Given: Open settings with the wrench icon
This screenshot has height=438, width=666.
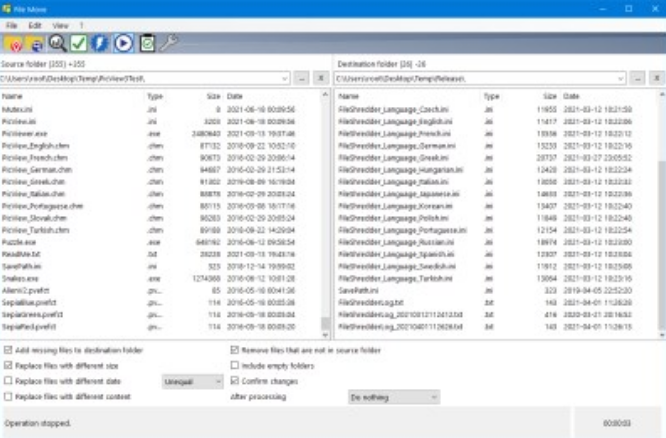Looking at the screenshot, I should (170, 43).
